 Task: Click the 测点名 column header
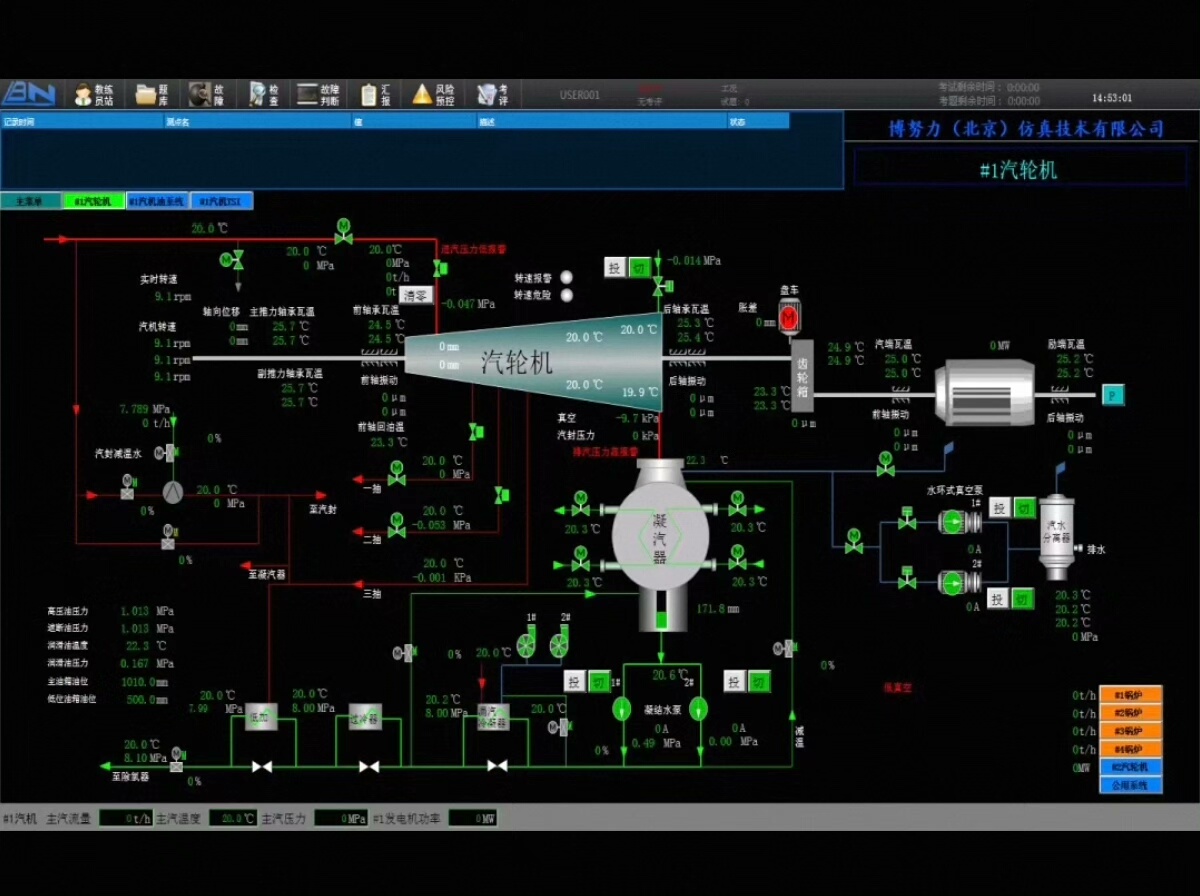pyautogui.click(x=256, y=121)
